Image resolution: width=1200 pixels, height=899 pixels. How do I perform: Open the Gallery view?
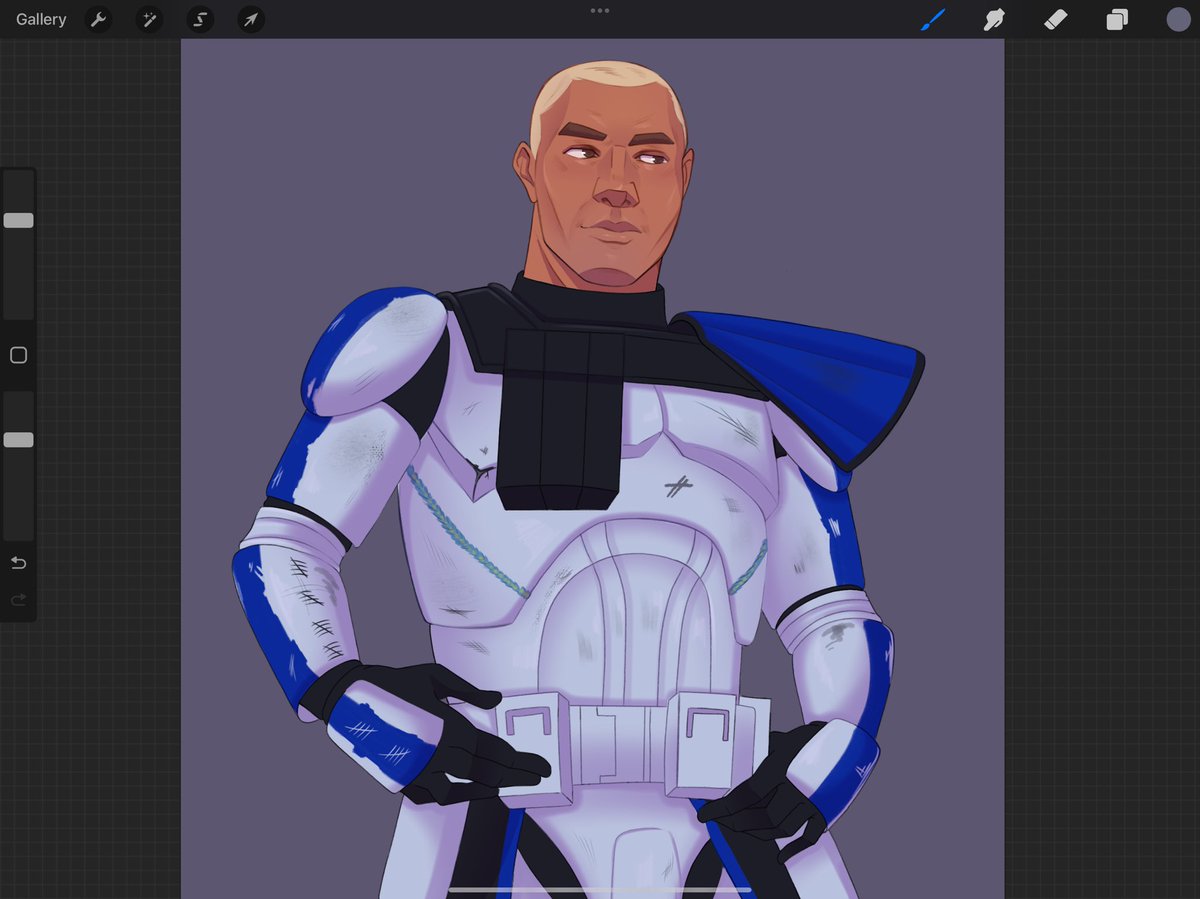(41, 19)
